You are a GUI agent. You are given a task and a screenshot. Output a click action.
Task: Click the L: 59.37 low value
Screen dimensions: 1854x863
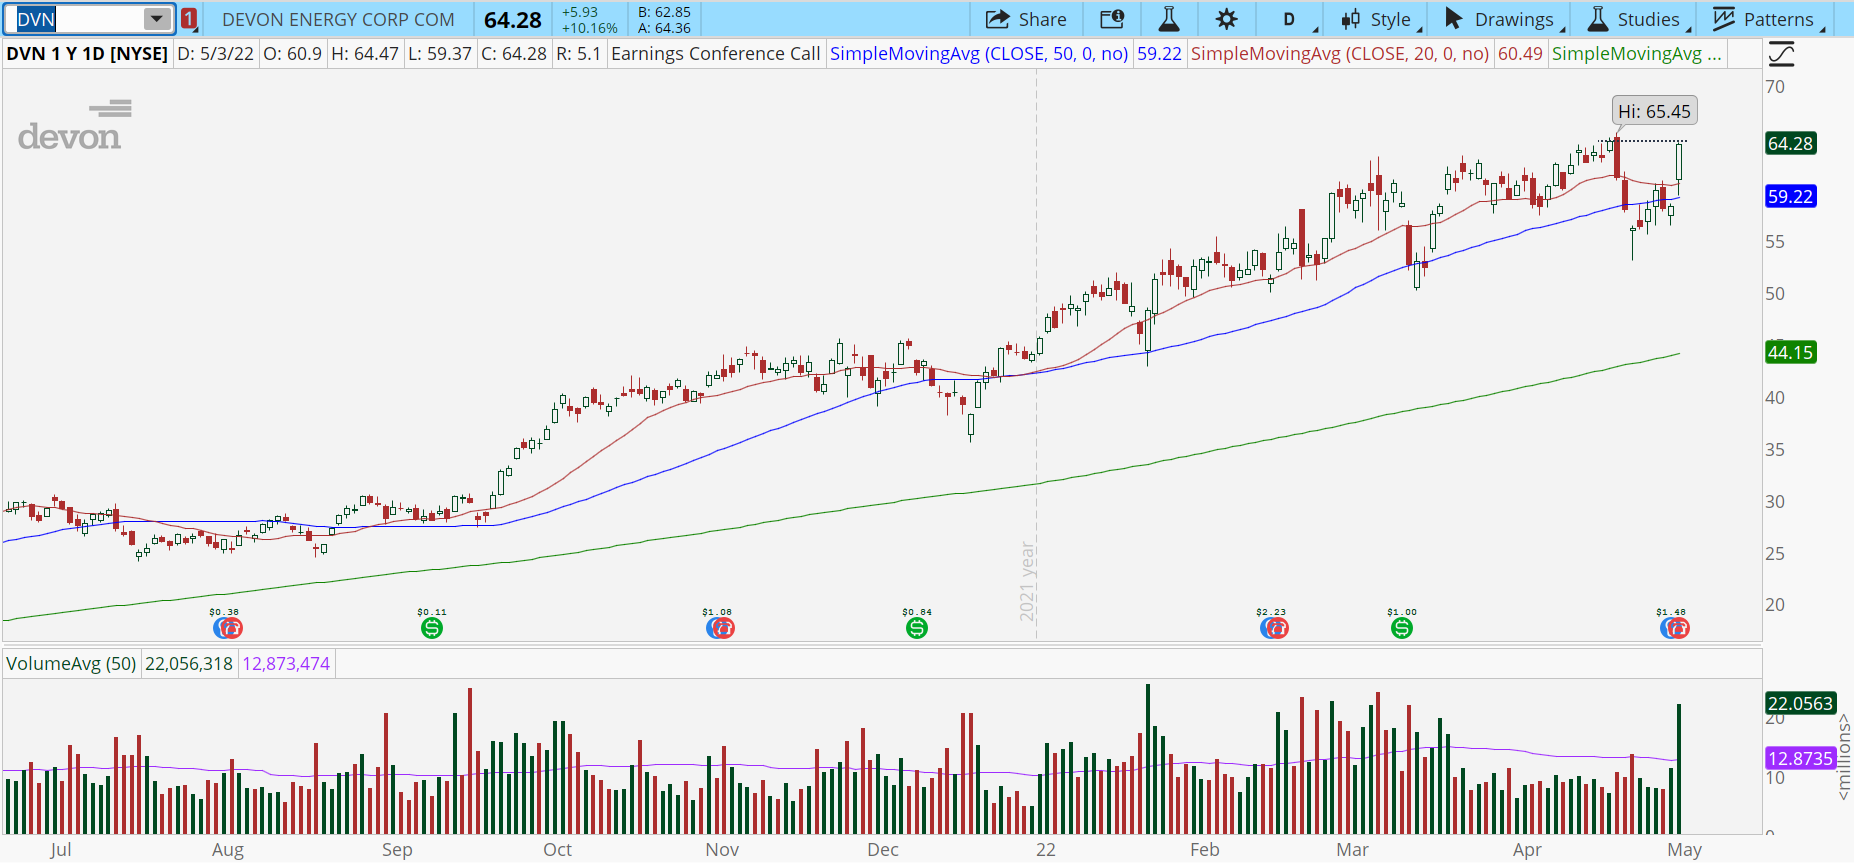(x=440, y=54)
